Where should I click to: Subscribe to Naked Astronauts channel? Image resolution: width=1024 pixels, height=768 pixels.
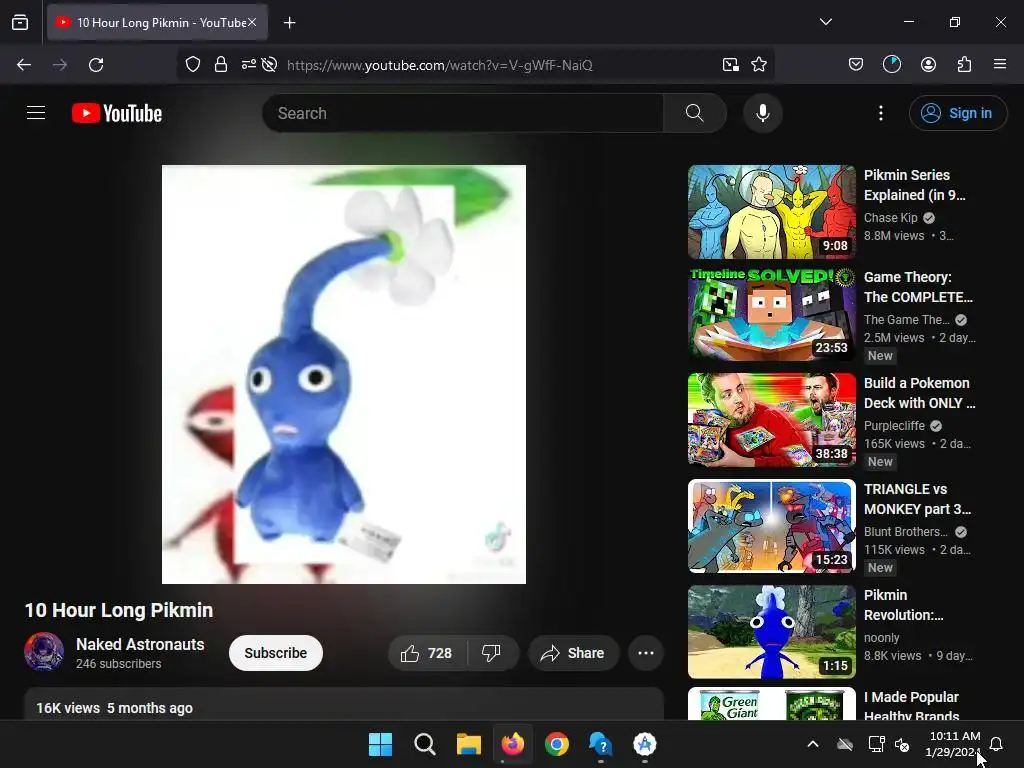[276, 653]
